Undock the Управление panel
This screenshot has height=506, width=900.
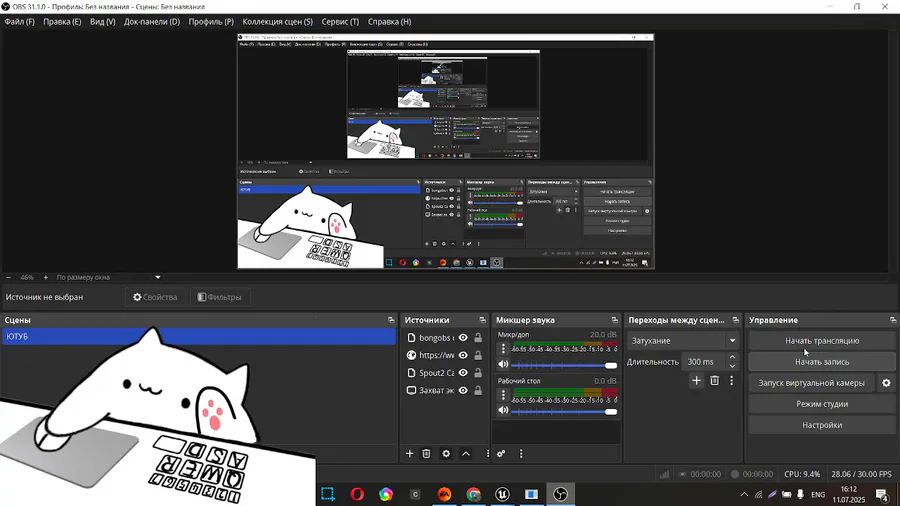tap(893, 320)
